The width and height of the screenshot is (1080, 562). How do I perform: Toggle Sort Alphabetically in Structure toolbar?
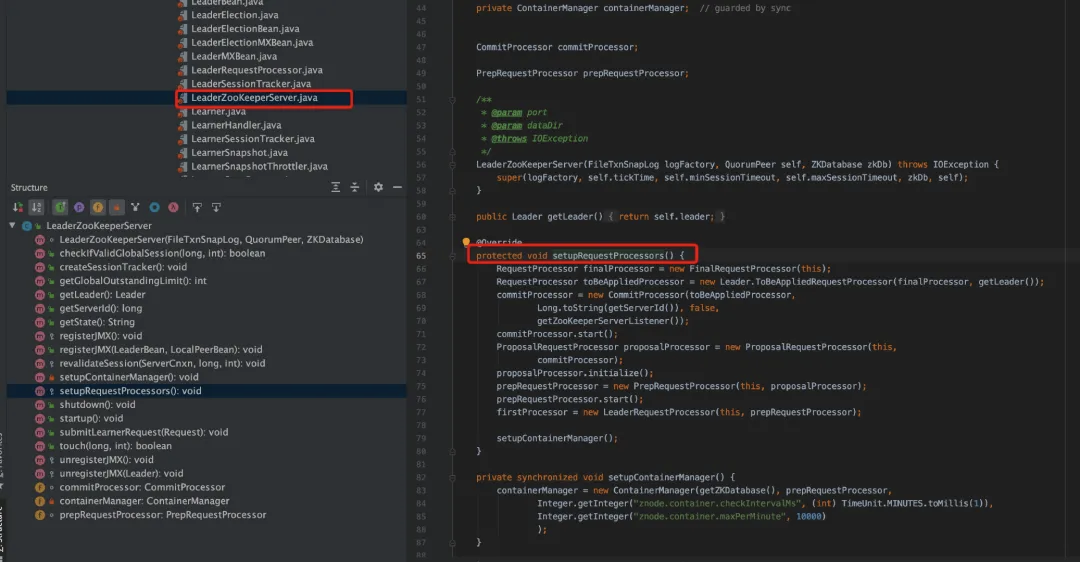tap(37, 207)
